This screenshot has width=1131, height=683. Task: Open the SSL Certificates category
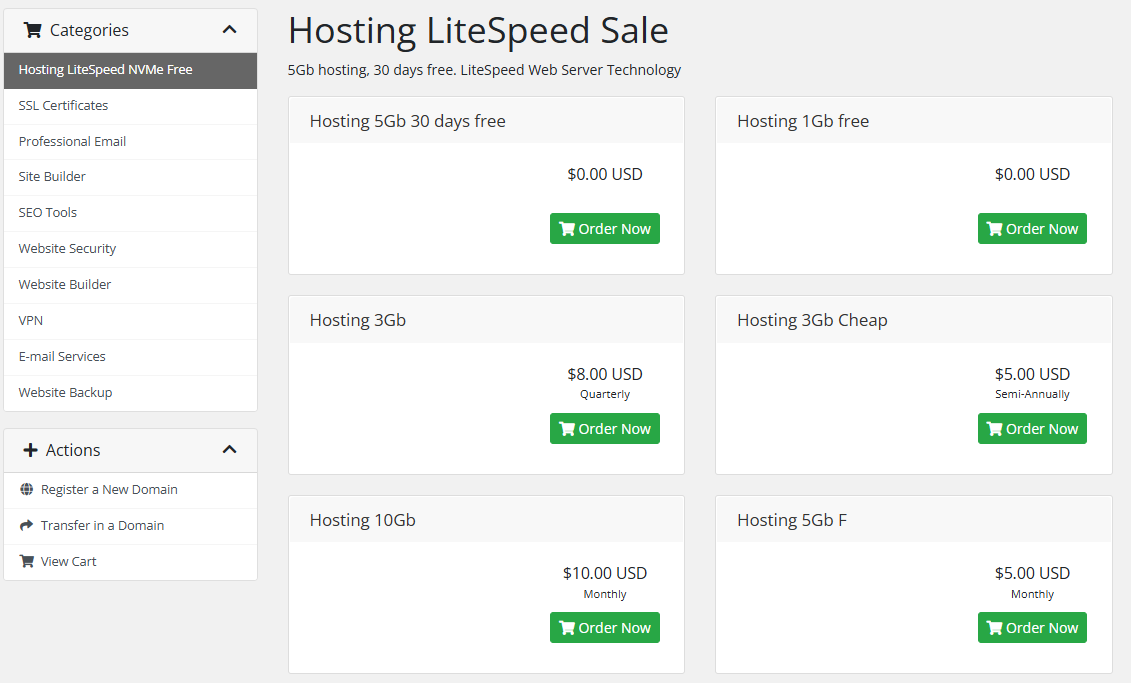pyautogui.click(x=131, y=106)
